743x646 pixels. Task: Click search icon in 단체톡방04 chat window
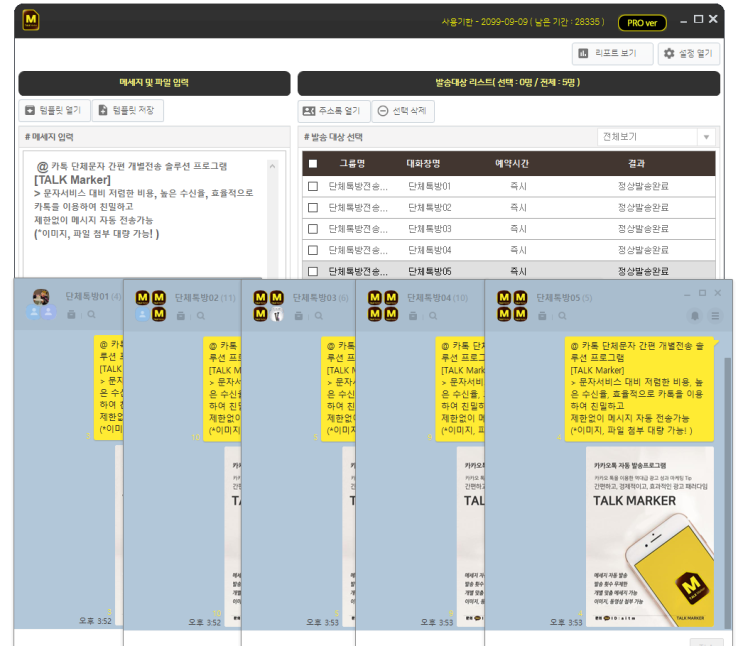433,316
